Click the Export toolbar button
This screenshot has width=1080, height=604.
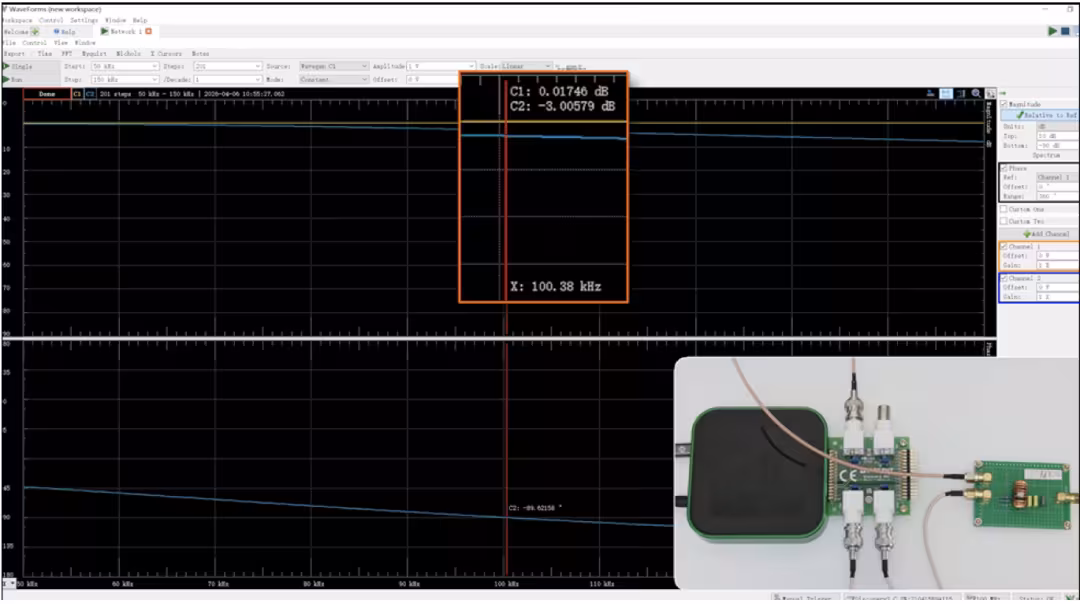point(14,54)
